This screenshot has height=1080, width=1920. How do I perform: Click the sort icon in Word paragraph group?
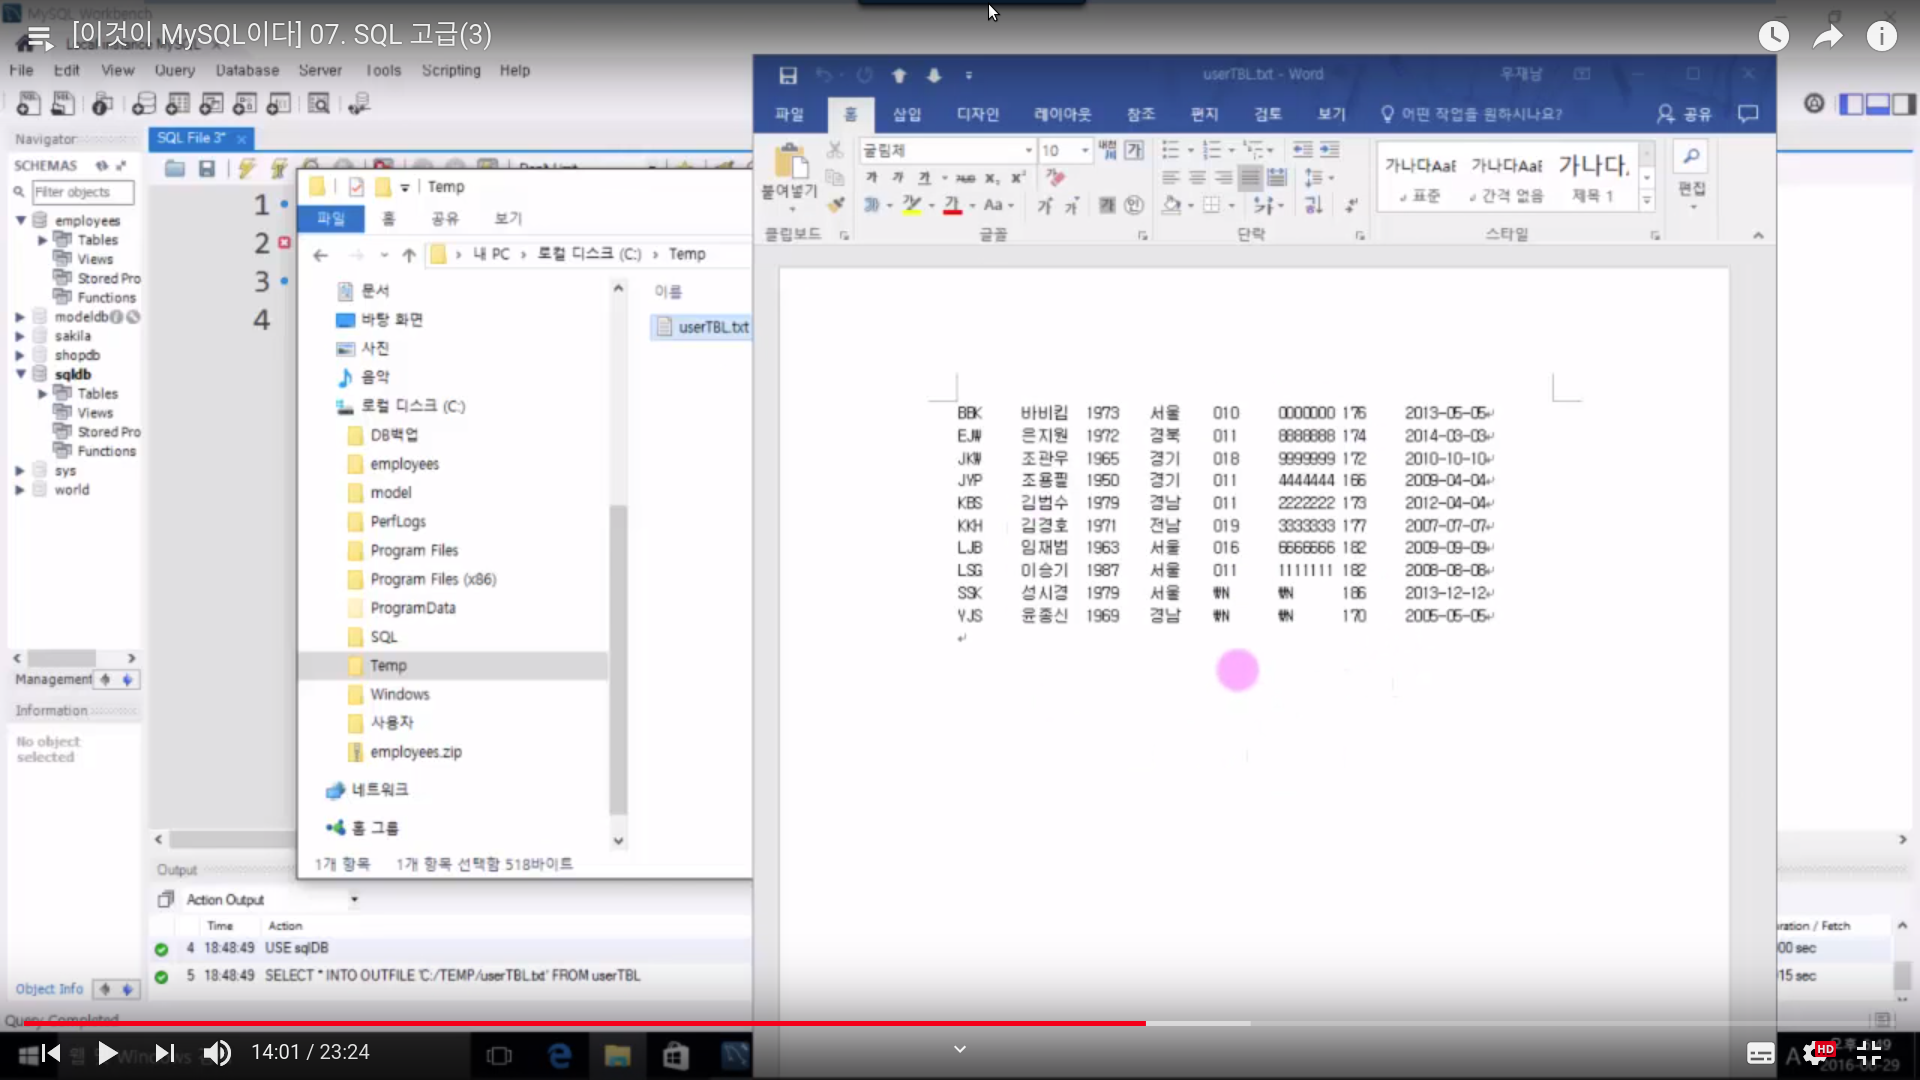click(x=1313, y=205)
